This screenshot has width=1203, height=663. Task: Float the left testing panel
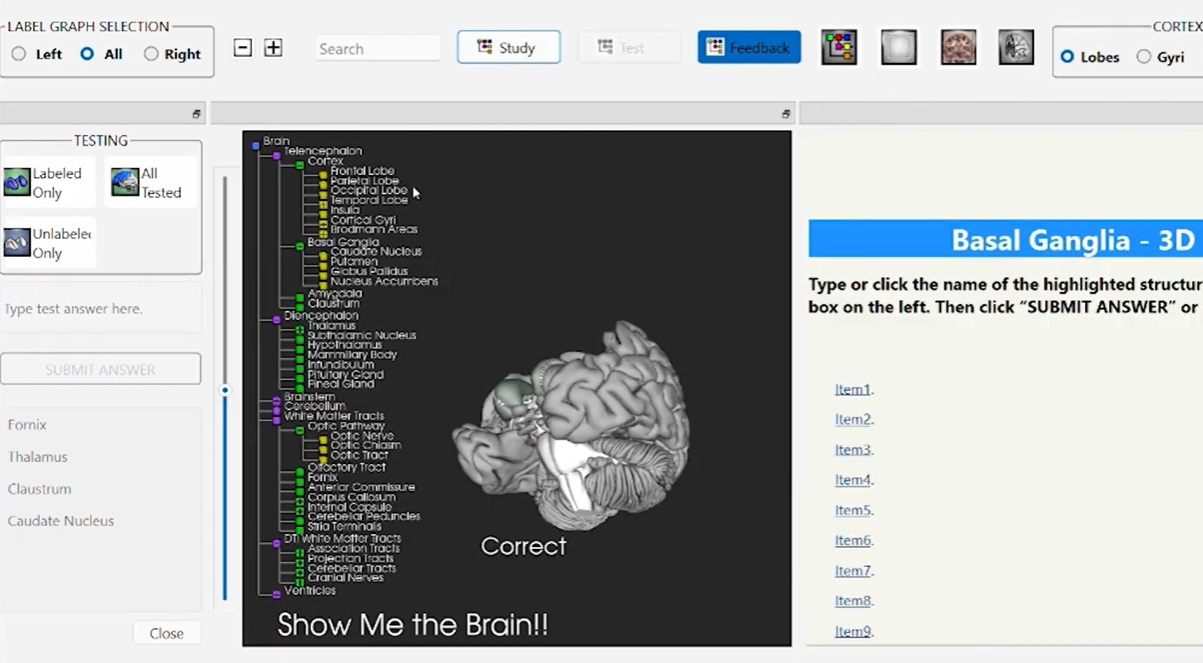pyautogui.click(x=196, y=114)
